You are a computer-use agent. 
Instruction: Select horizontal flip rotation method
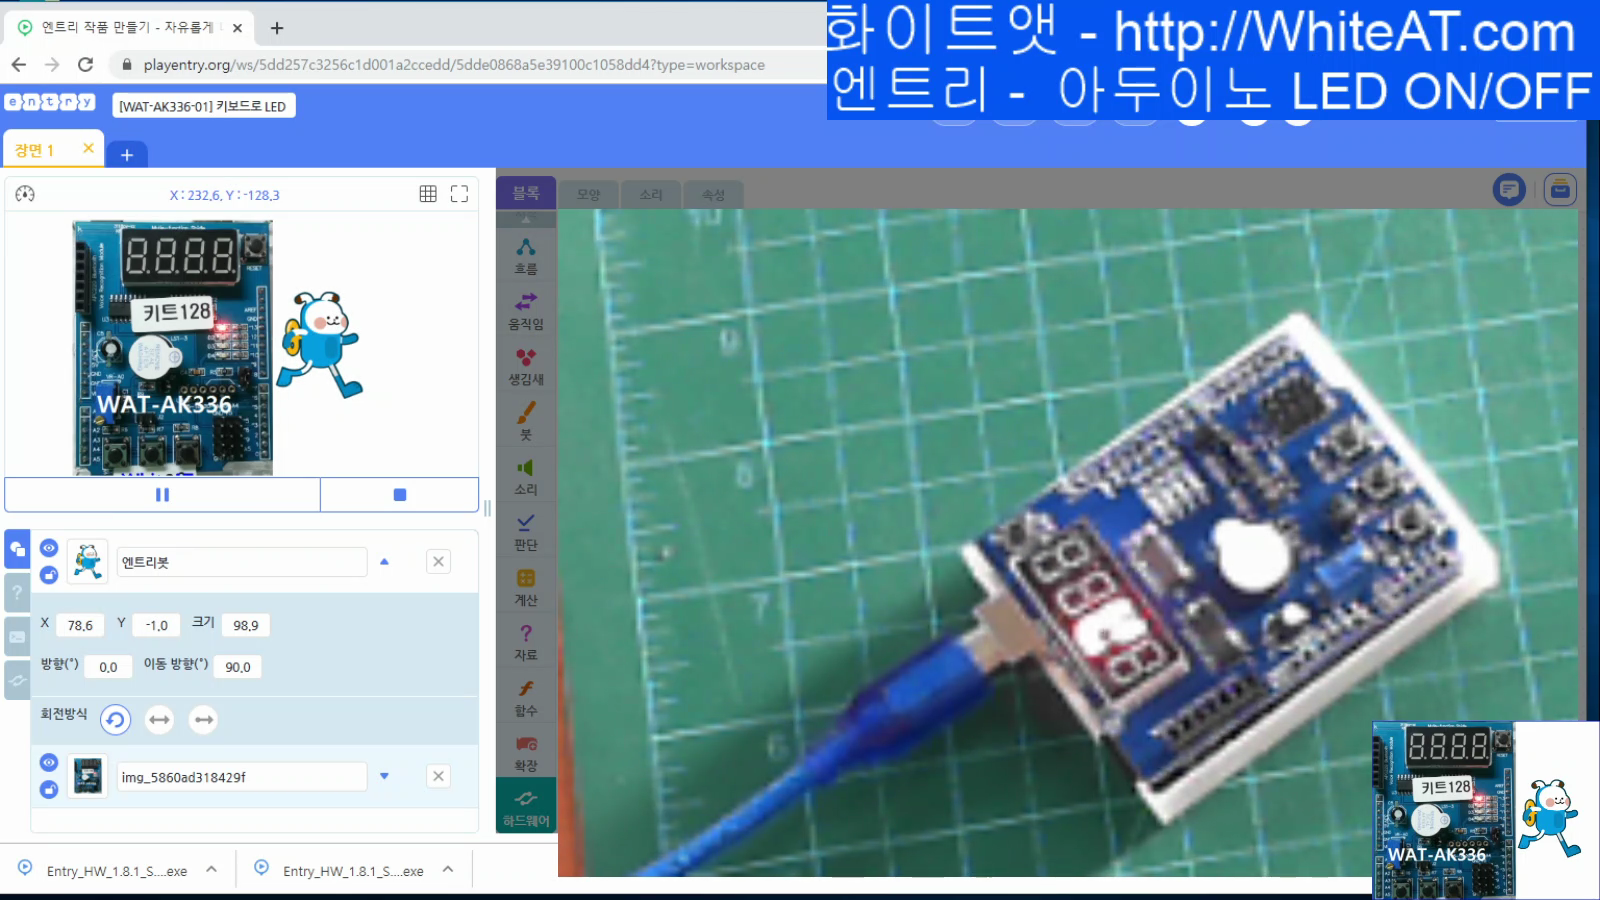[x=160, y=719]
